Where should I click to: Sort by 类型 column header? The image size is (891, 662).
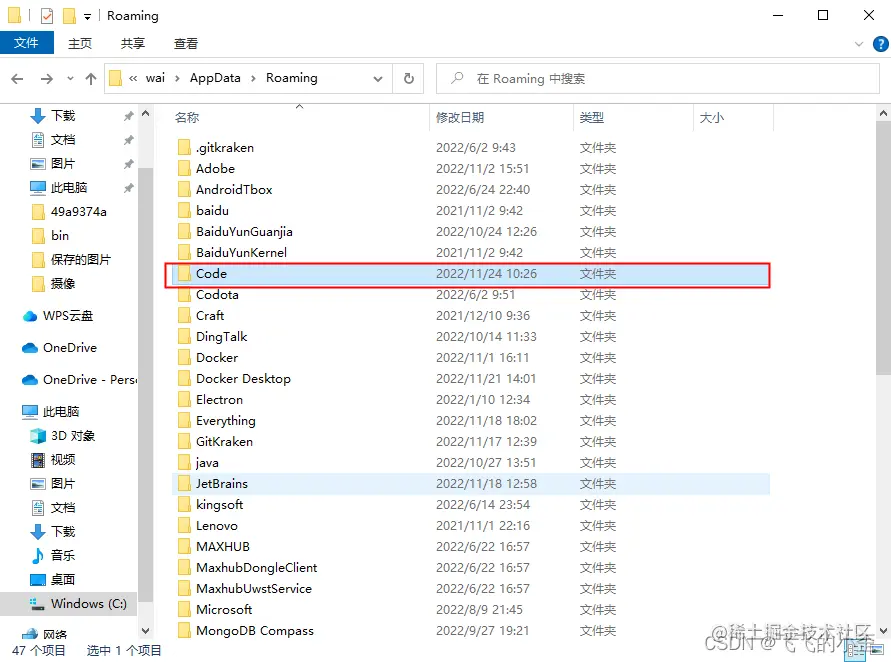(x=592, y=118)
